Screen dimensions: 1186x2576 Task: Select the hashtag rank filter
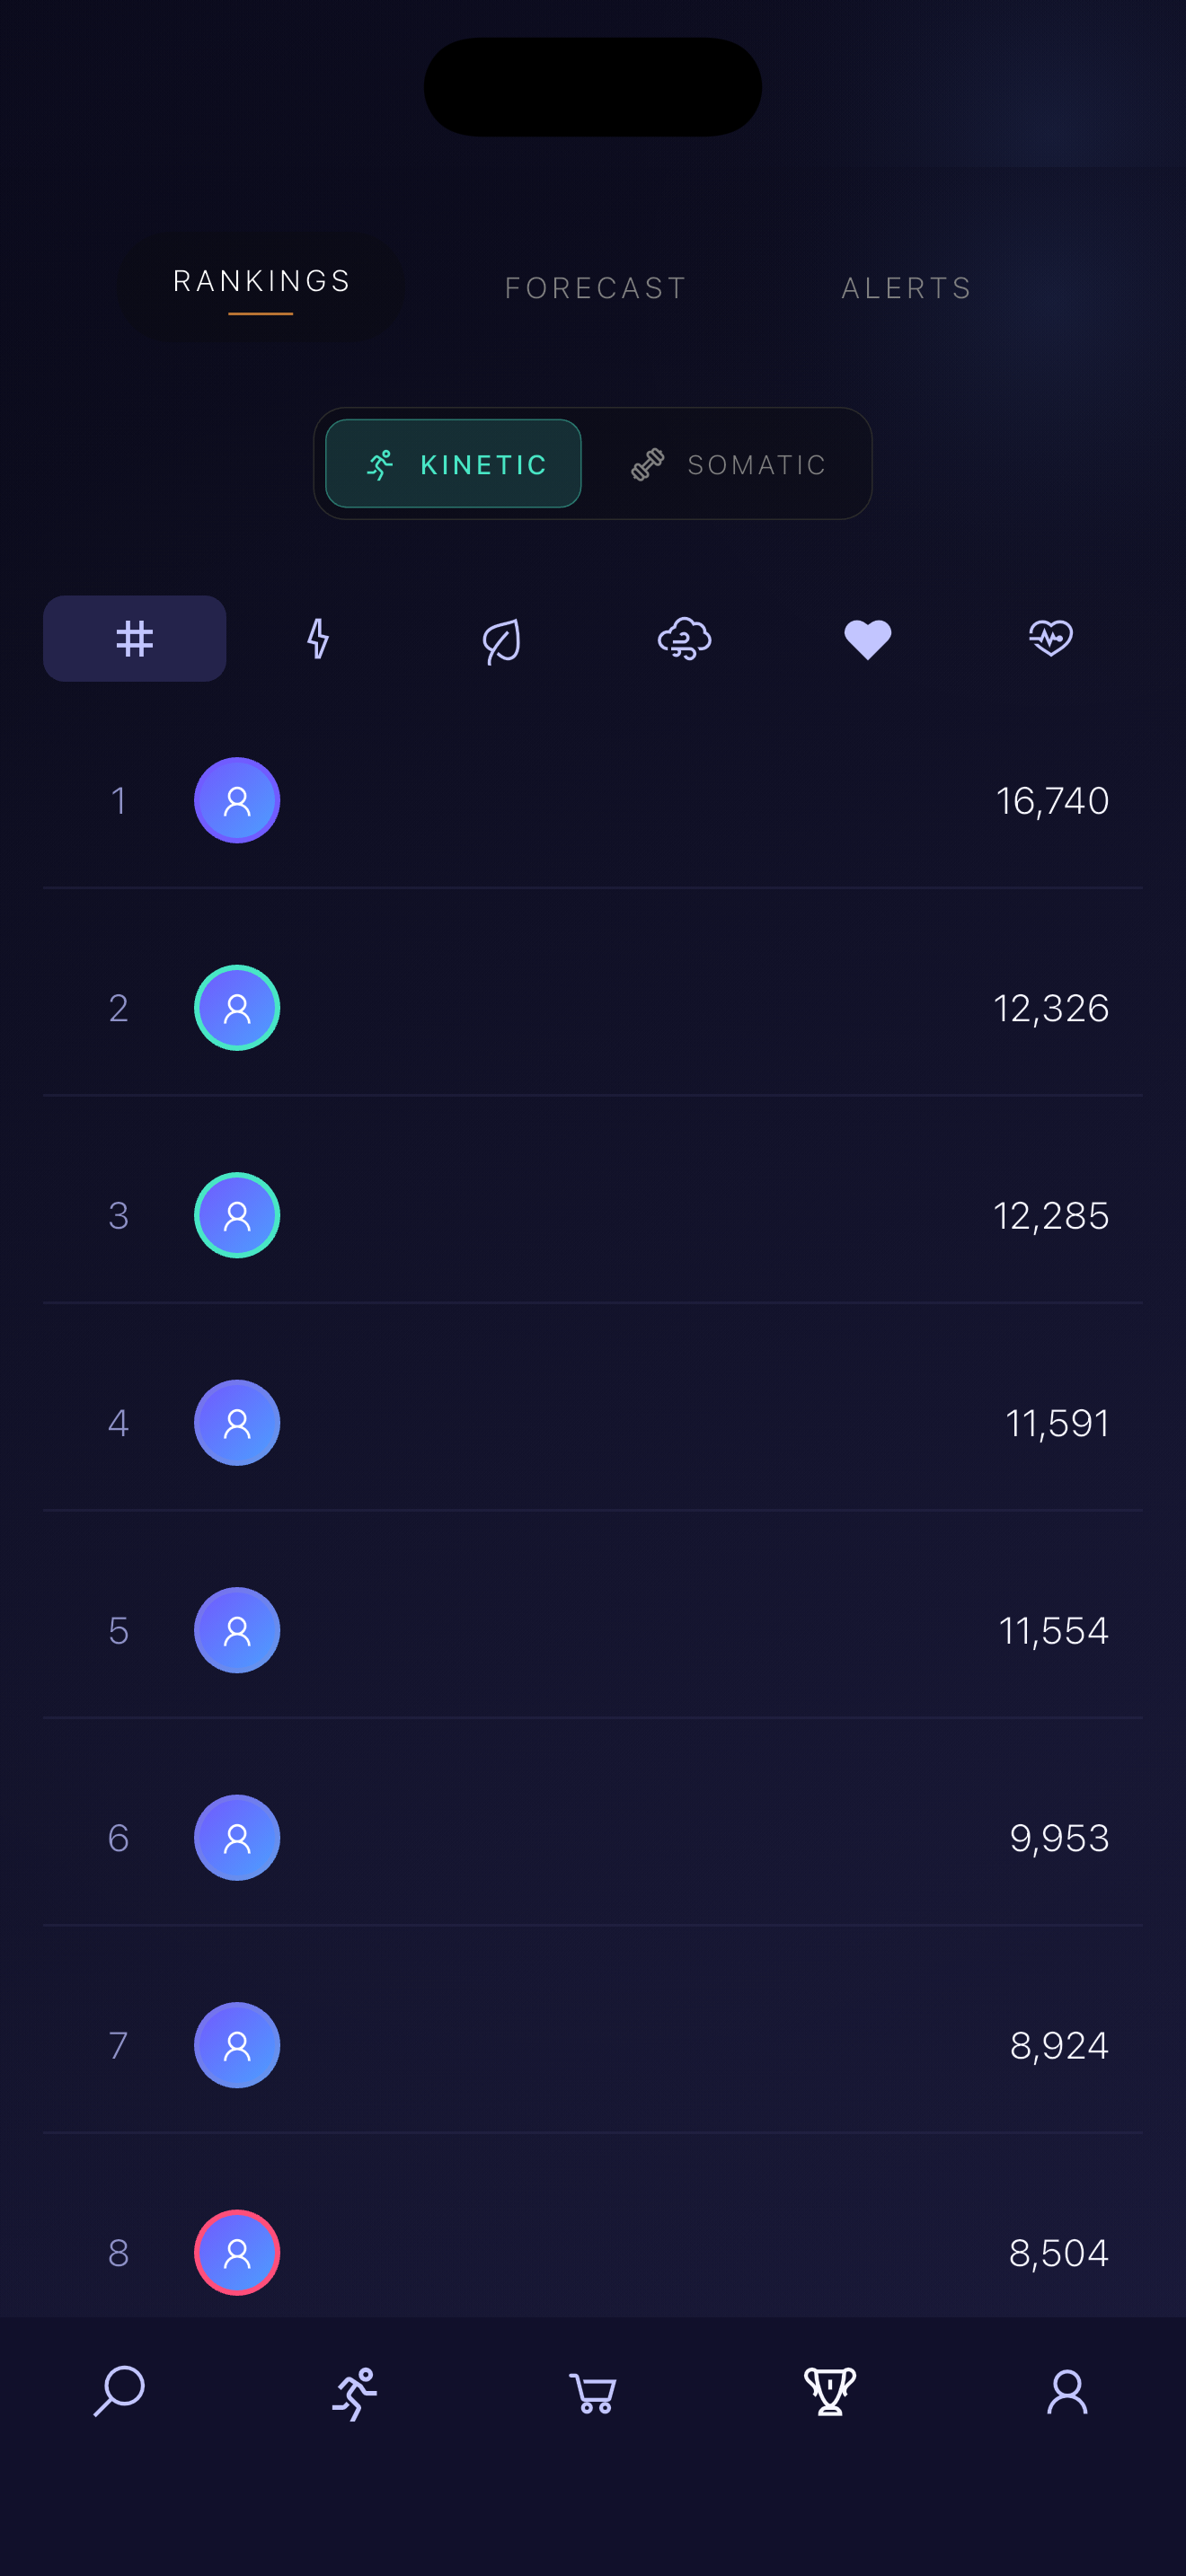click(134, 639)
